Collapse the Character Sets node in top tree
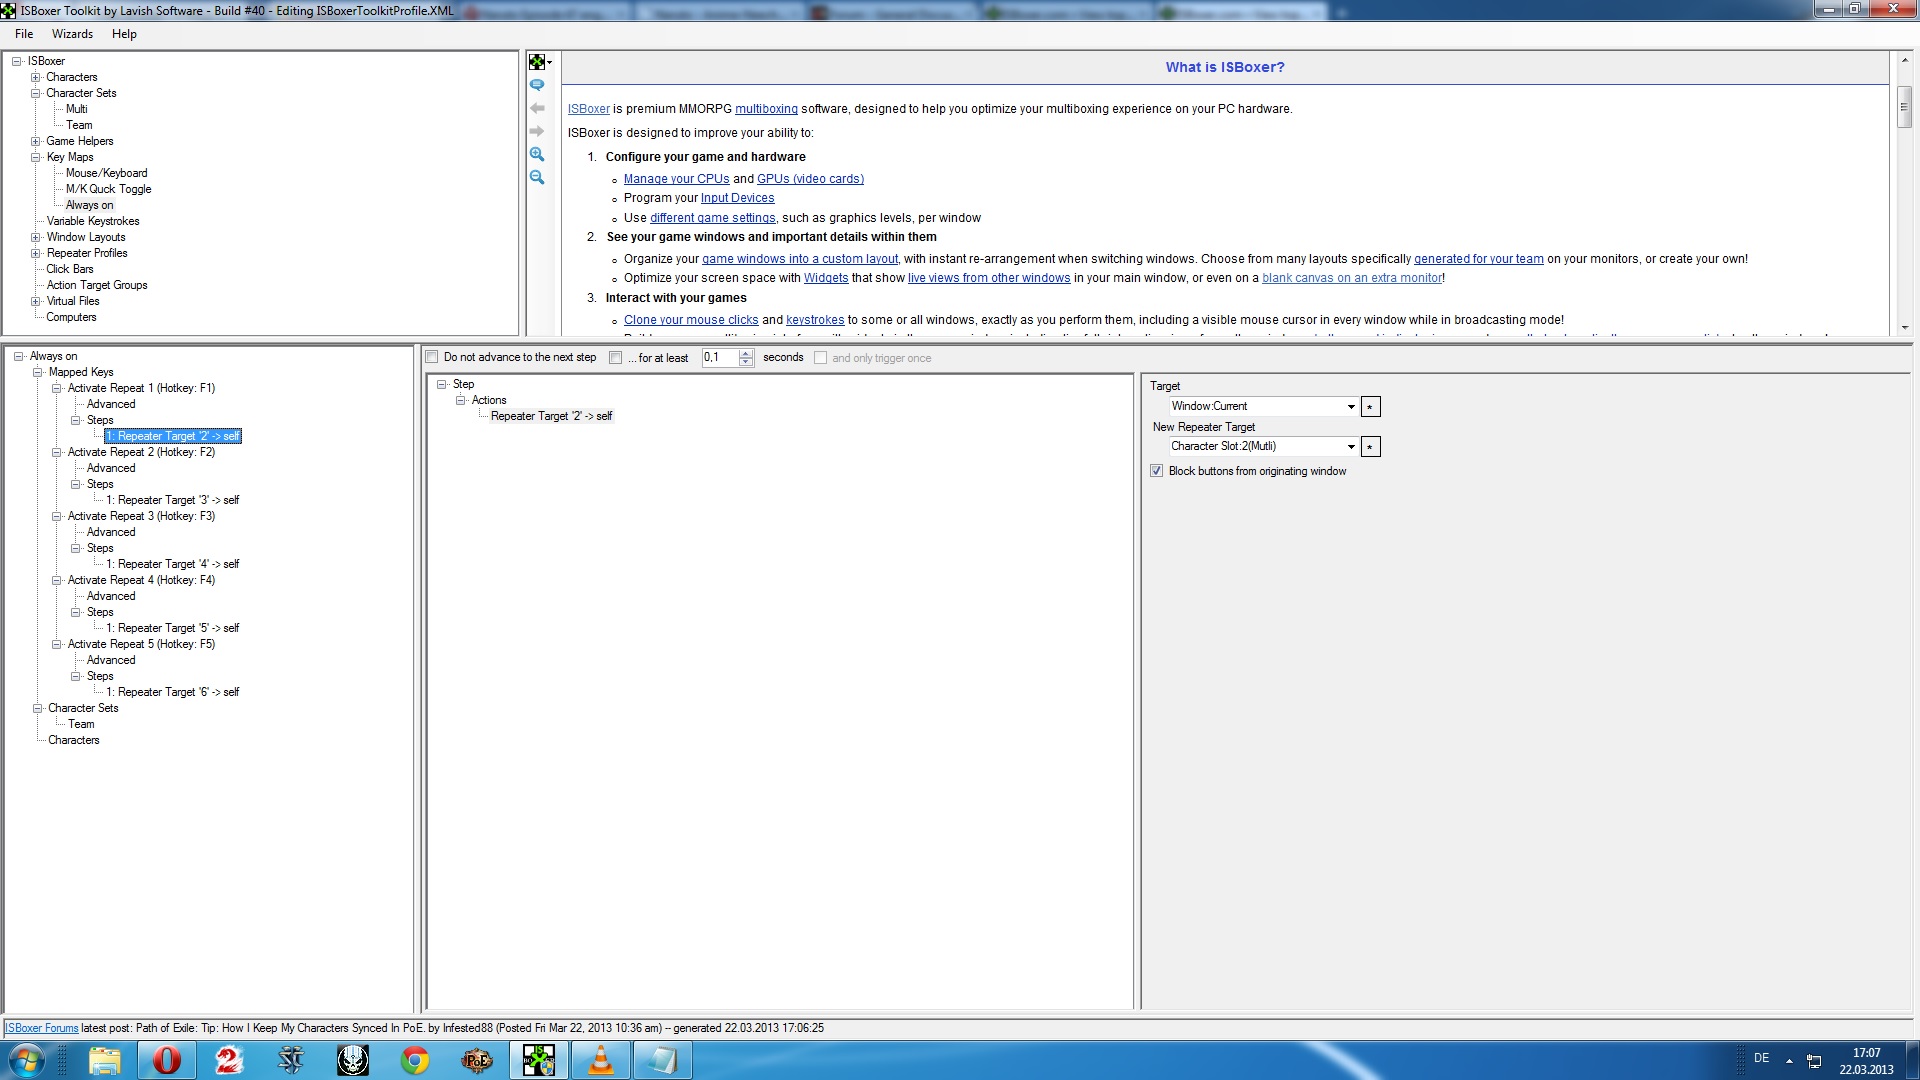Screen dimensions: 1920x1080 tap(36, 93)
